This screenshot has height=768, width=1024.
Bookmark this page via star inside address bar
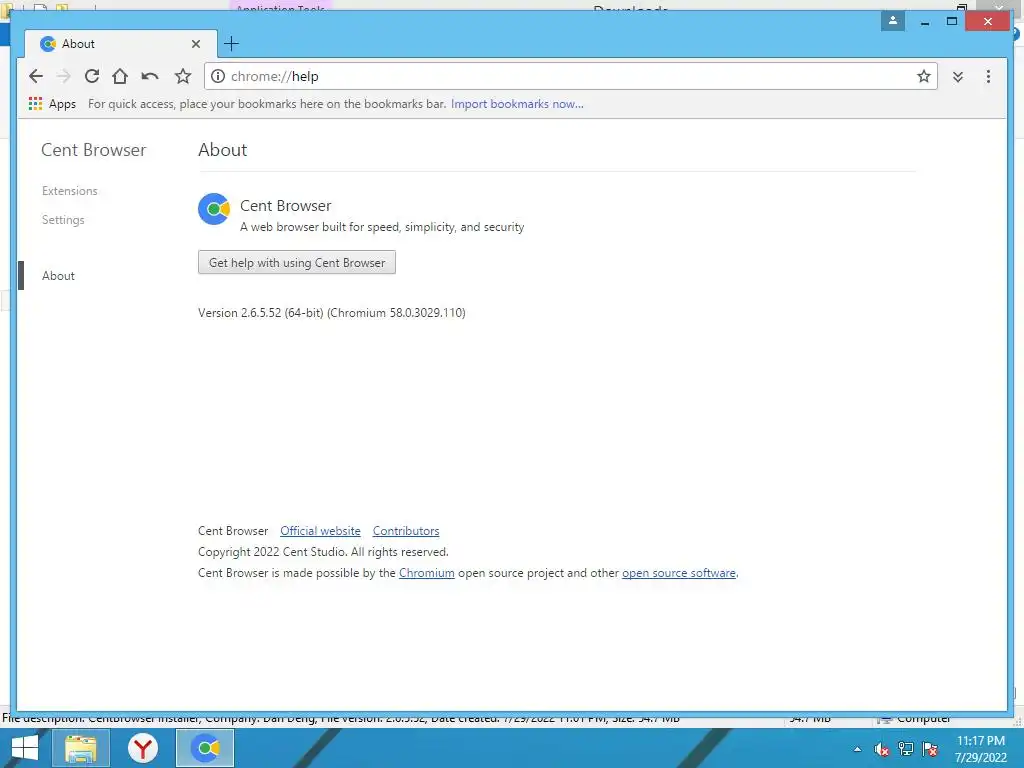(923, 76)
